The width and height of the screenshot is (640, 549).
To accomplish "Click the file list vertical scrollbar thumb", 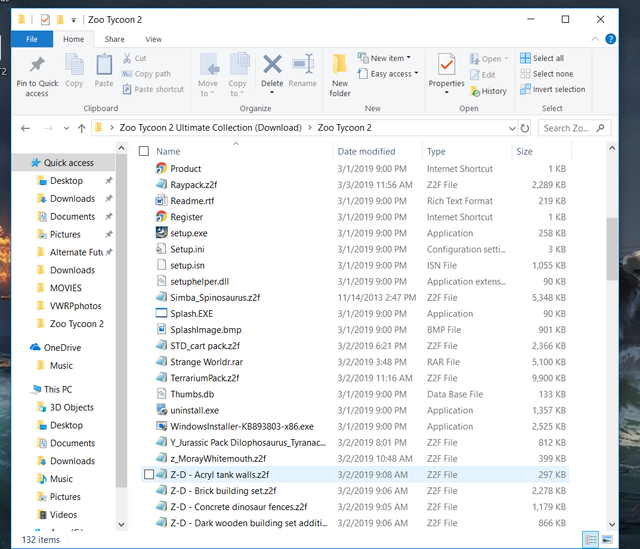I will (612, 249).
